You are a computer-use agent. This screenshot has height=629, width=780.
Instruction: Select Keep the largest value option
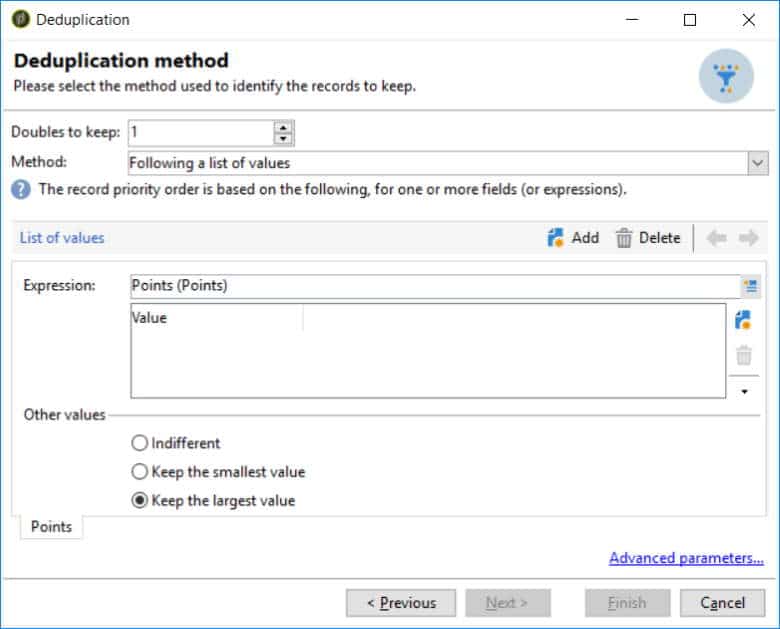140,501
